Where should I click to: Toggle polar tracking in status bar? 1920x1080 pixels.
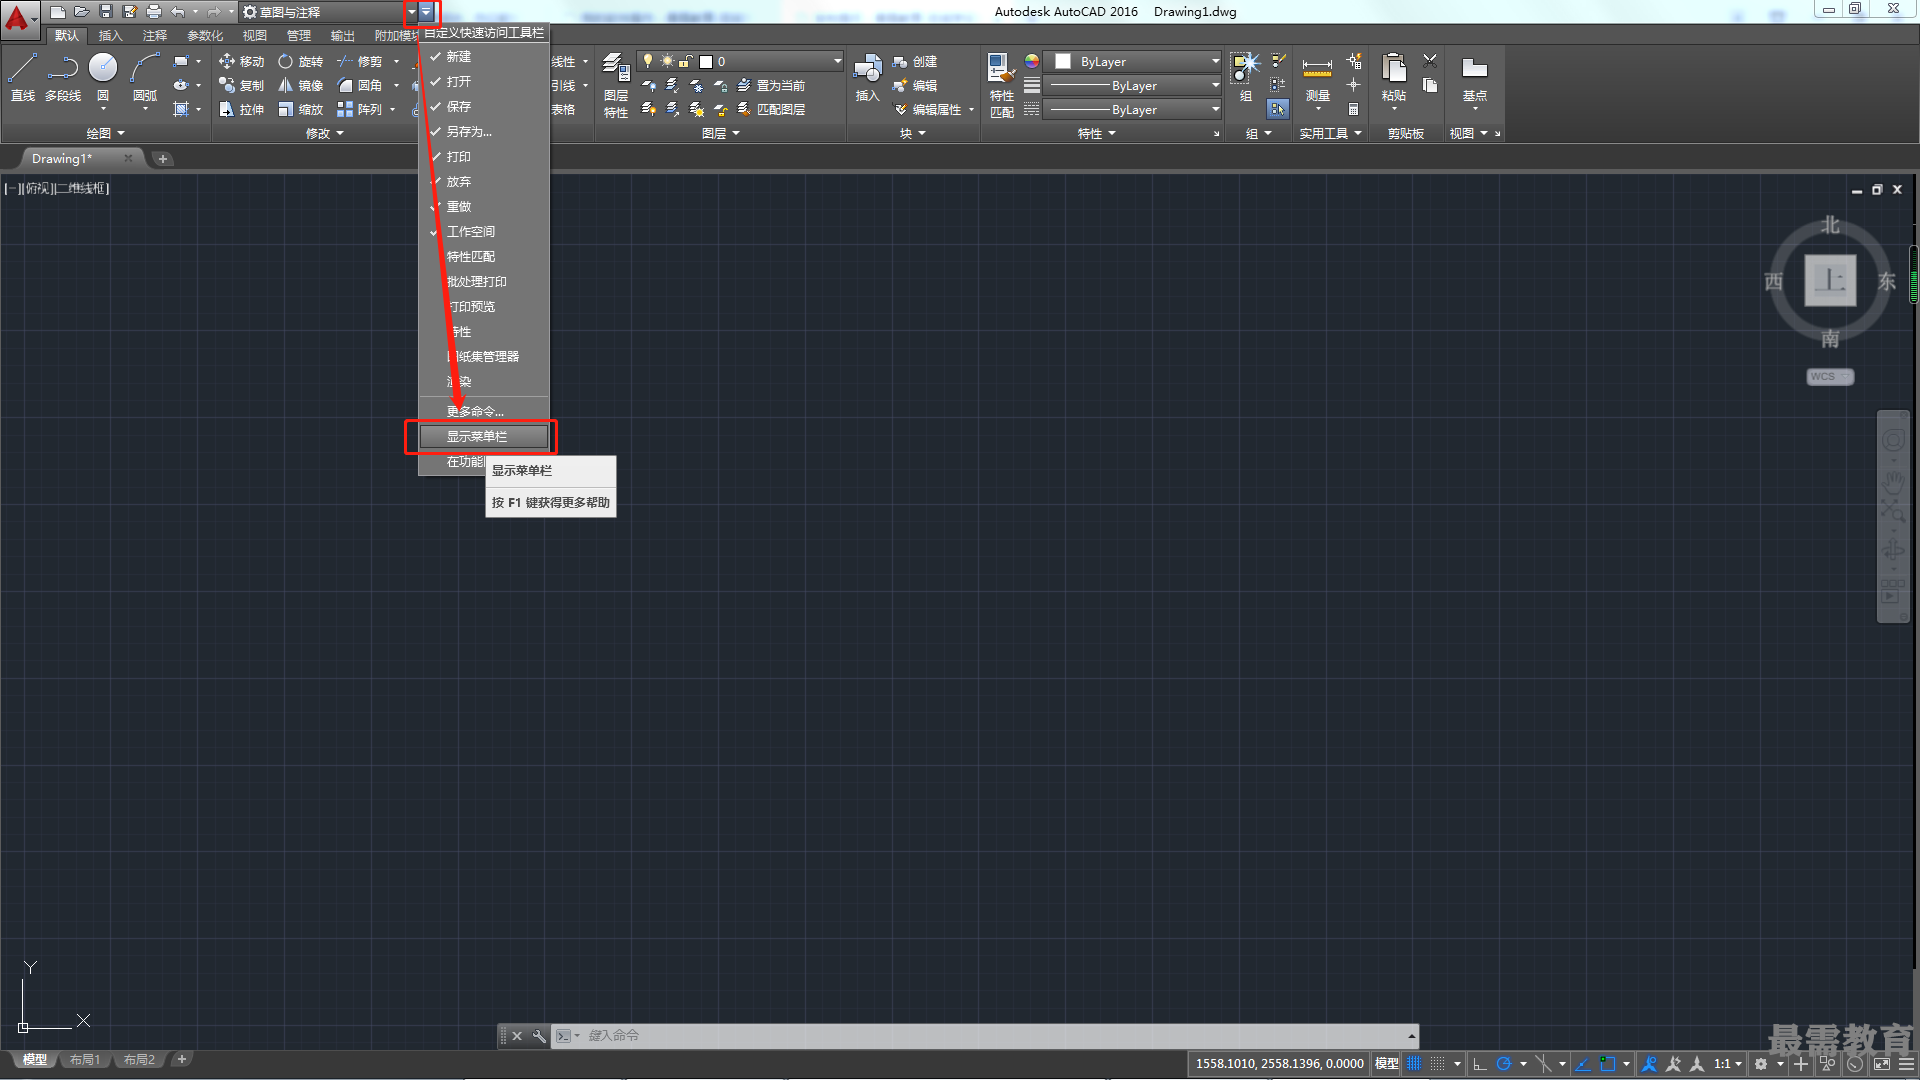(1503, 1064)
